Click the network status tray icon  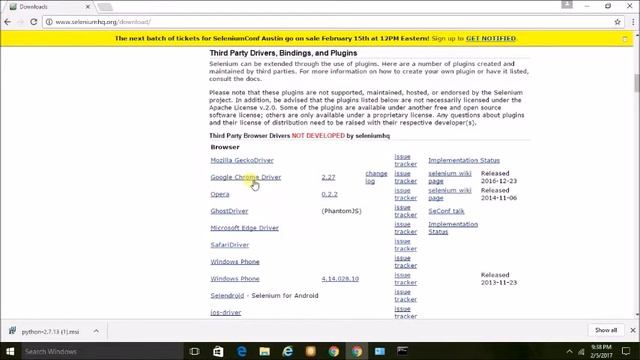581,352
